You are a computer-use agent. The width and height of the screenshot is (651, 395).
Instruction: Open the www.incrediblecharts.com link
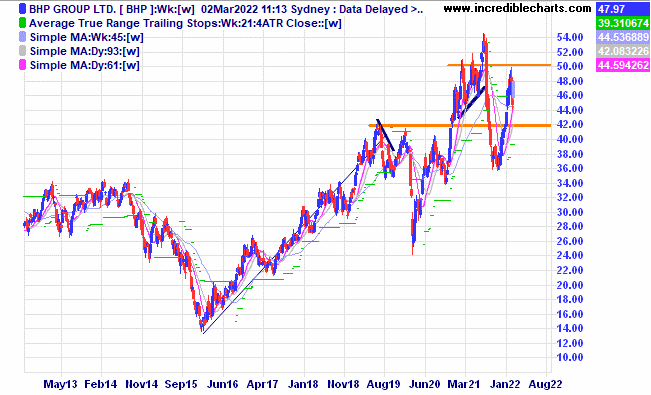pos(517,8)
